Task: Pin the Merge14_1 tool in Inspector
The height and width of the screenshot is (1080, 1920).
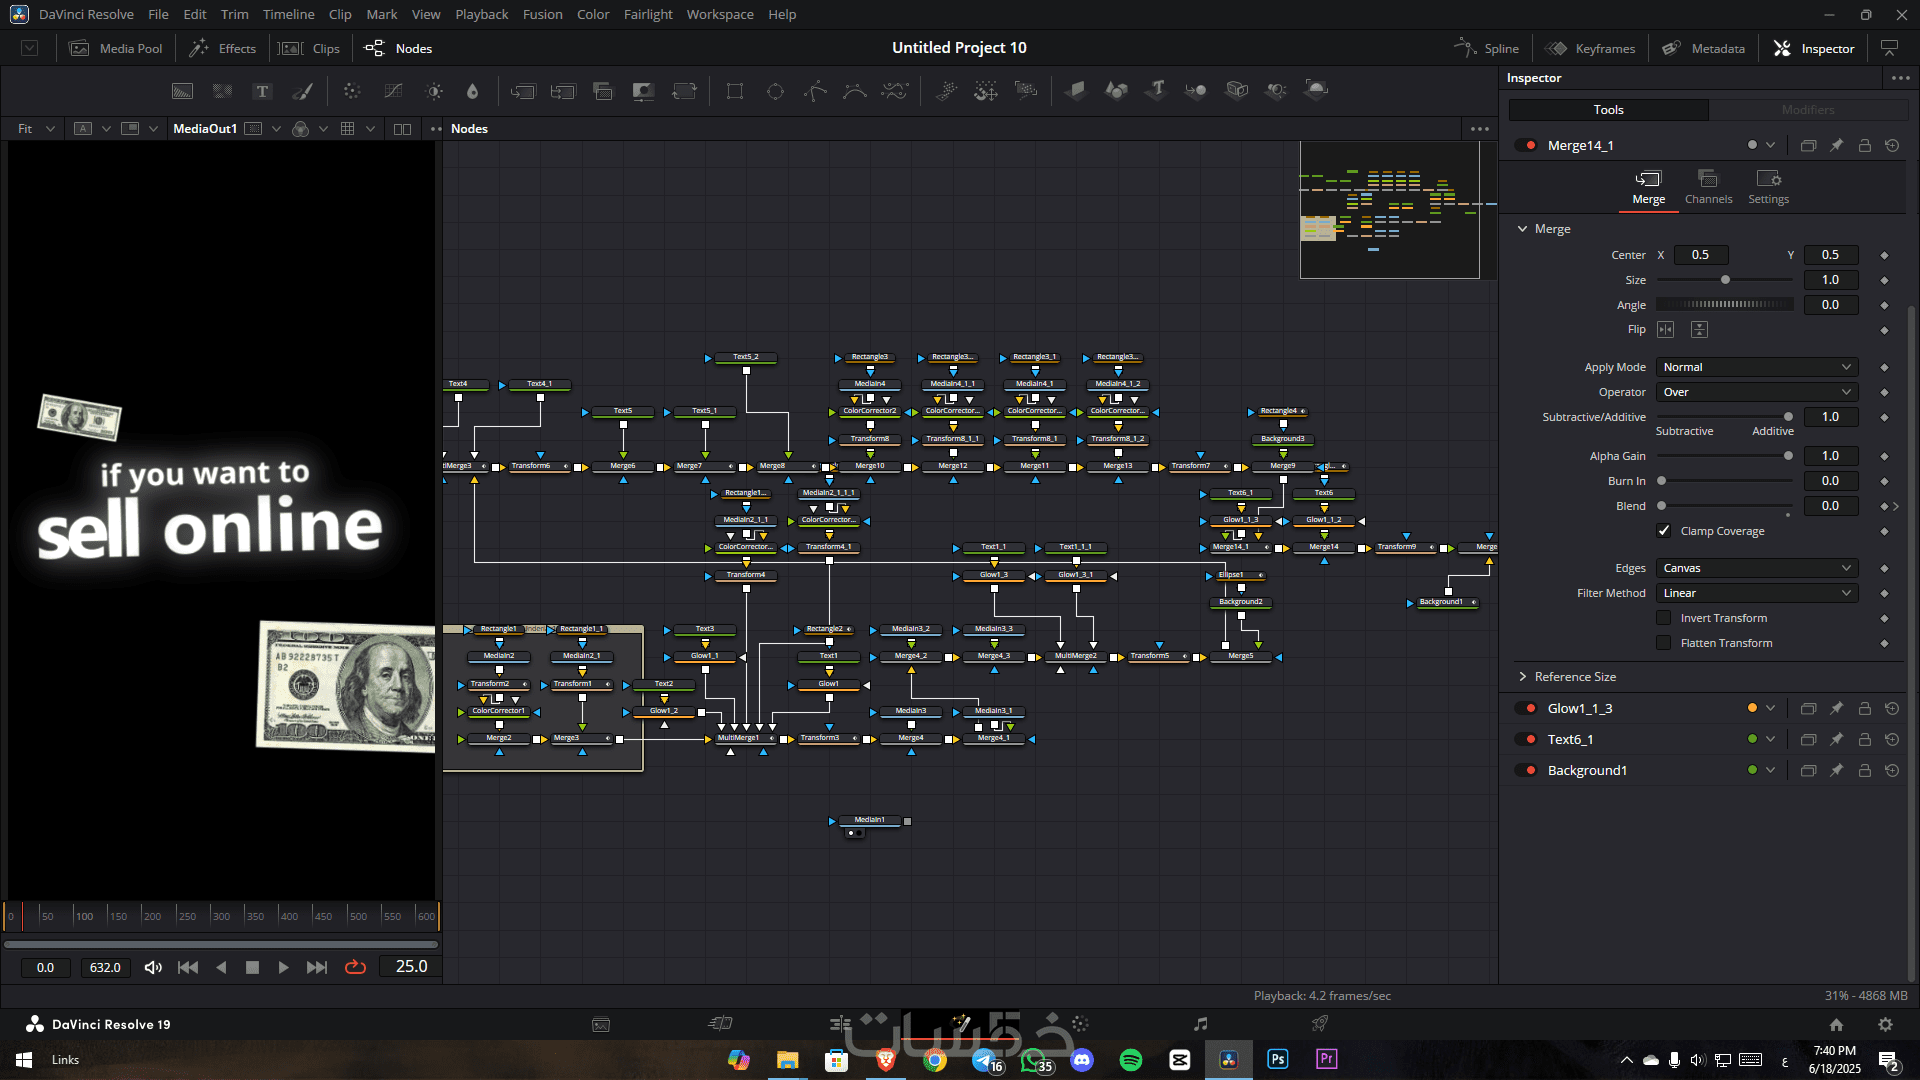Action: 1836,146
